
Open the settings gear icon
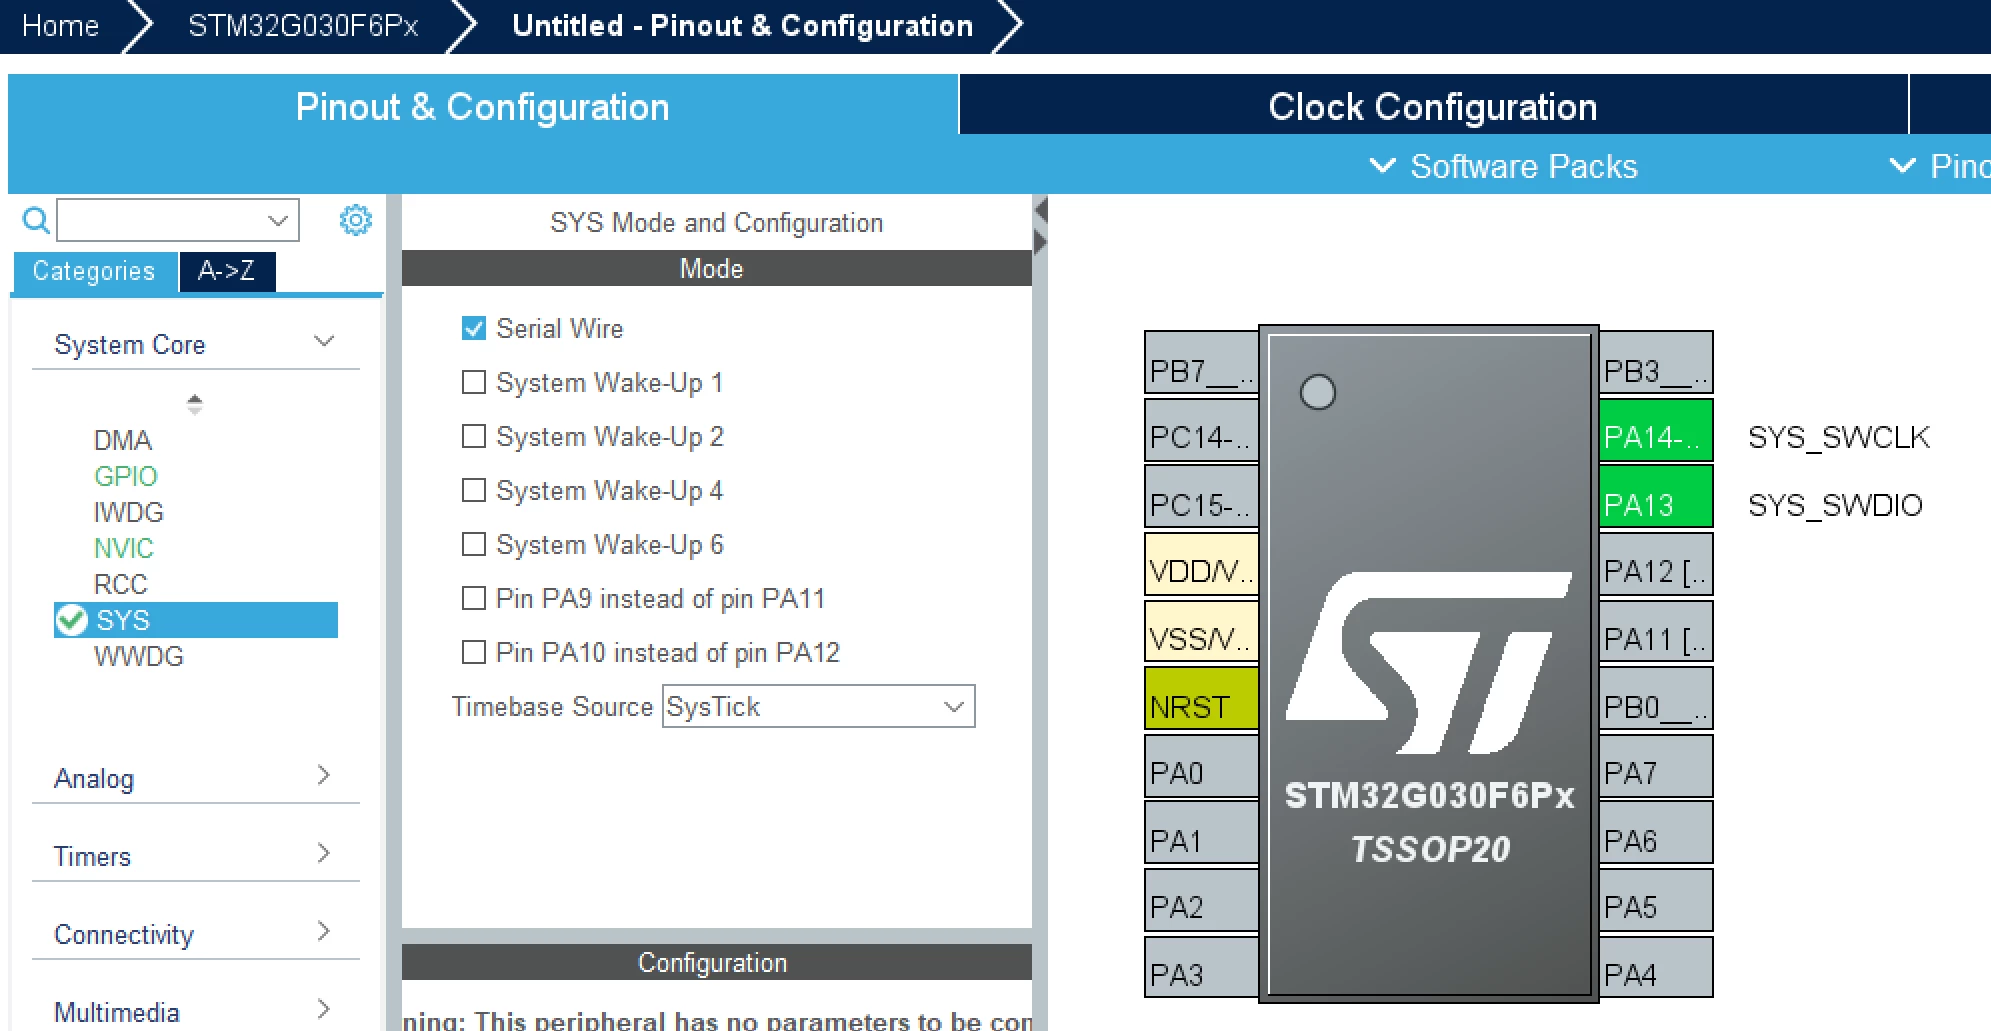[355, 220]
